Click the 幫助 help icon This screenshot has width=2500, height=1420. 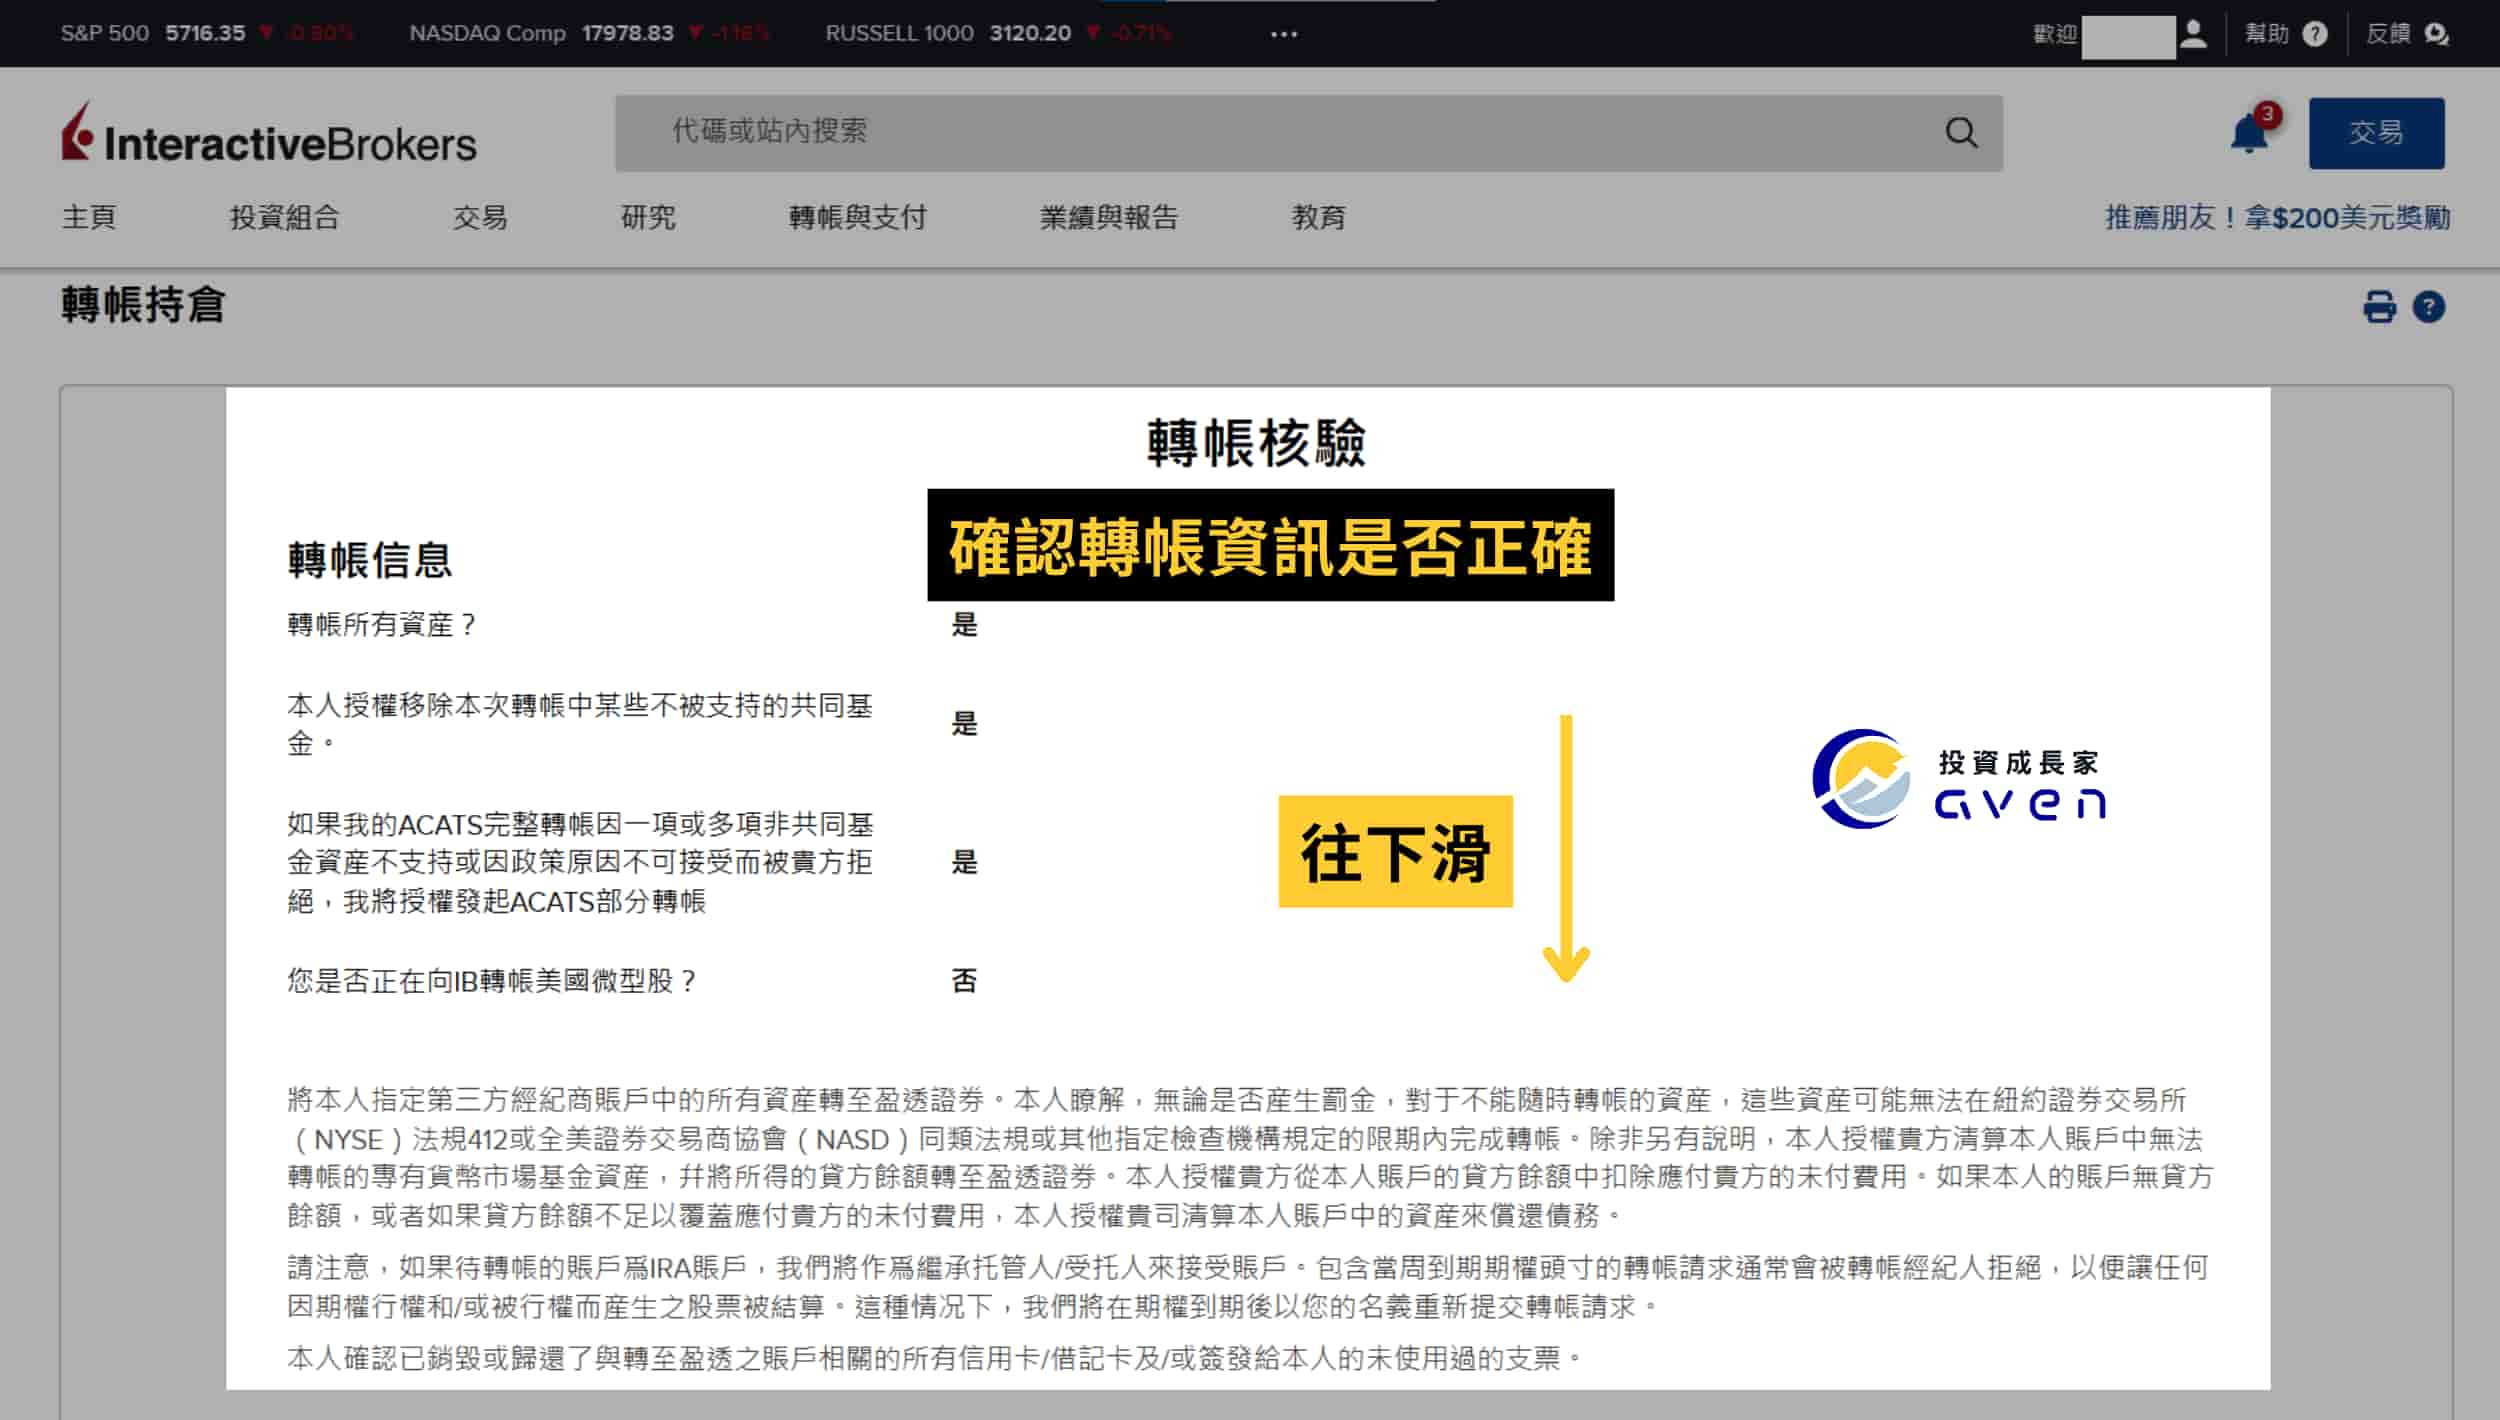[x=2314, y=34]
